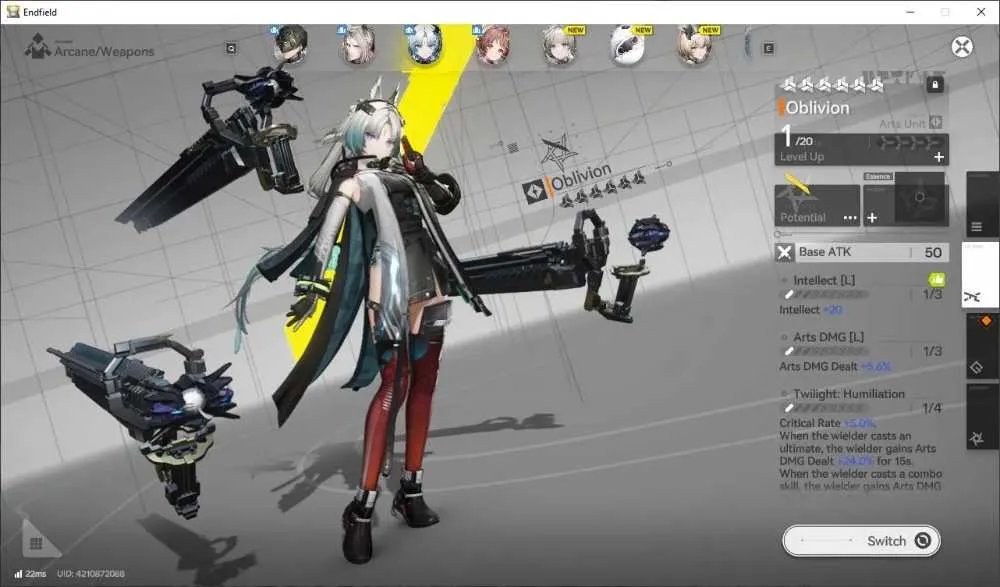Open the Potential panel
The image size is (1000, 587).
817,205
